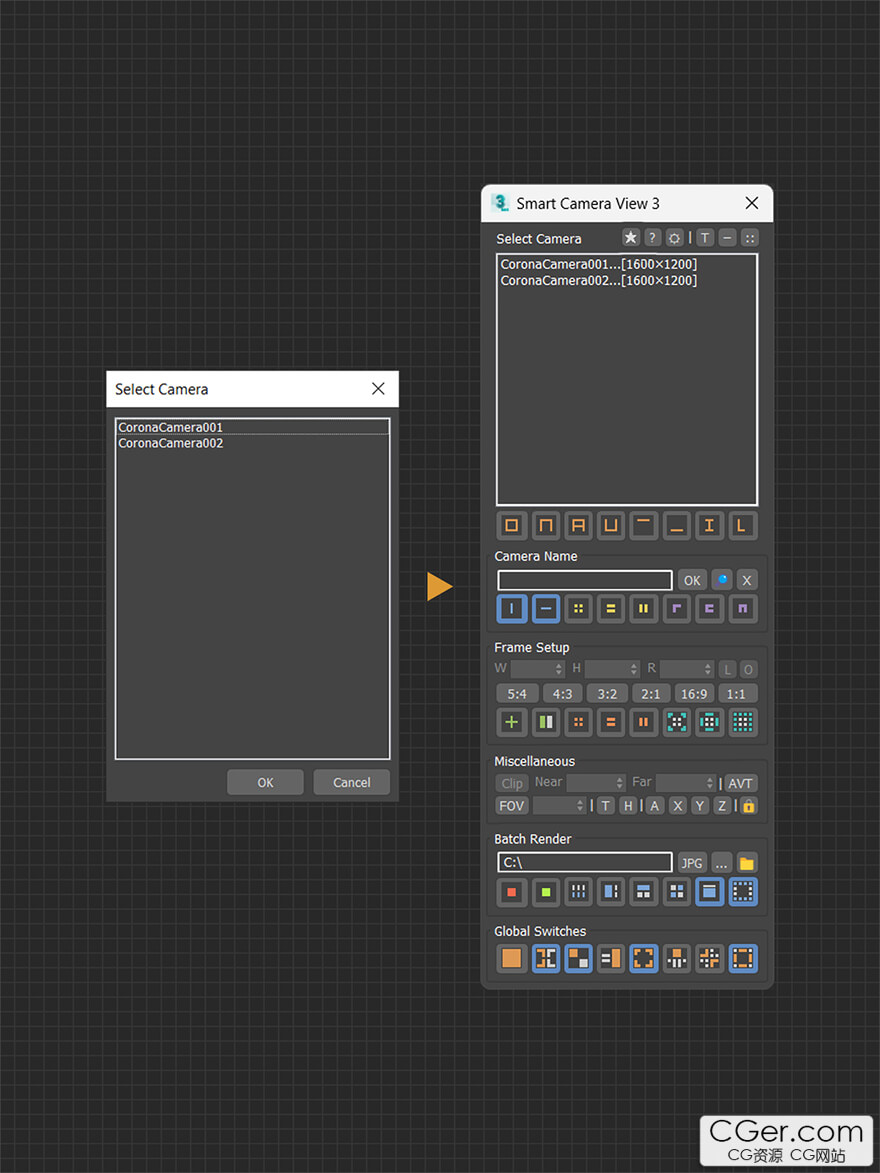Click the purple corner-bracket icon in Camera Name
This screenshot has width=880, height=1173.
coord(676,608)
